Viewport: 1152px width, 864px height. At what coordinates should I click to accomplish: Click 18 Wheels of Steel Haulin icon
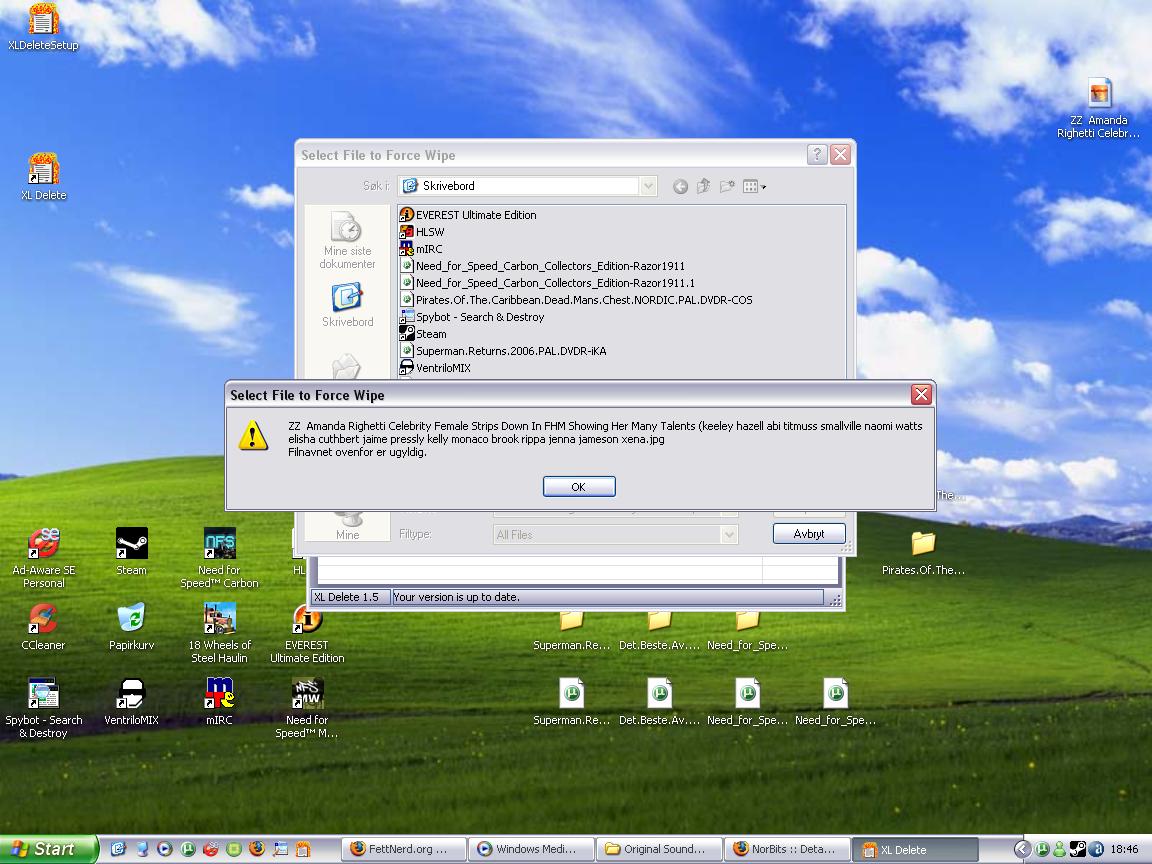coord(219,633)
